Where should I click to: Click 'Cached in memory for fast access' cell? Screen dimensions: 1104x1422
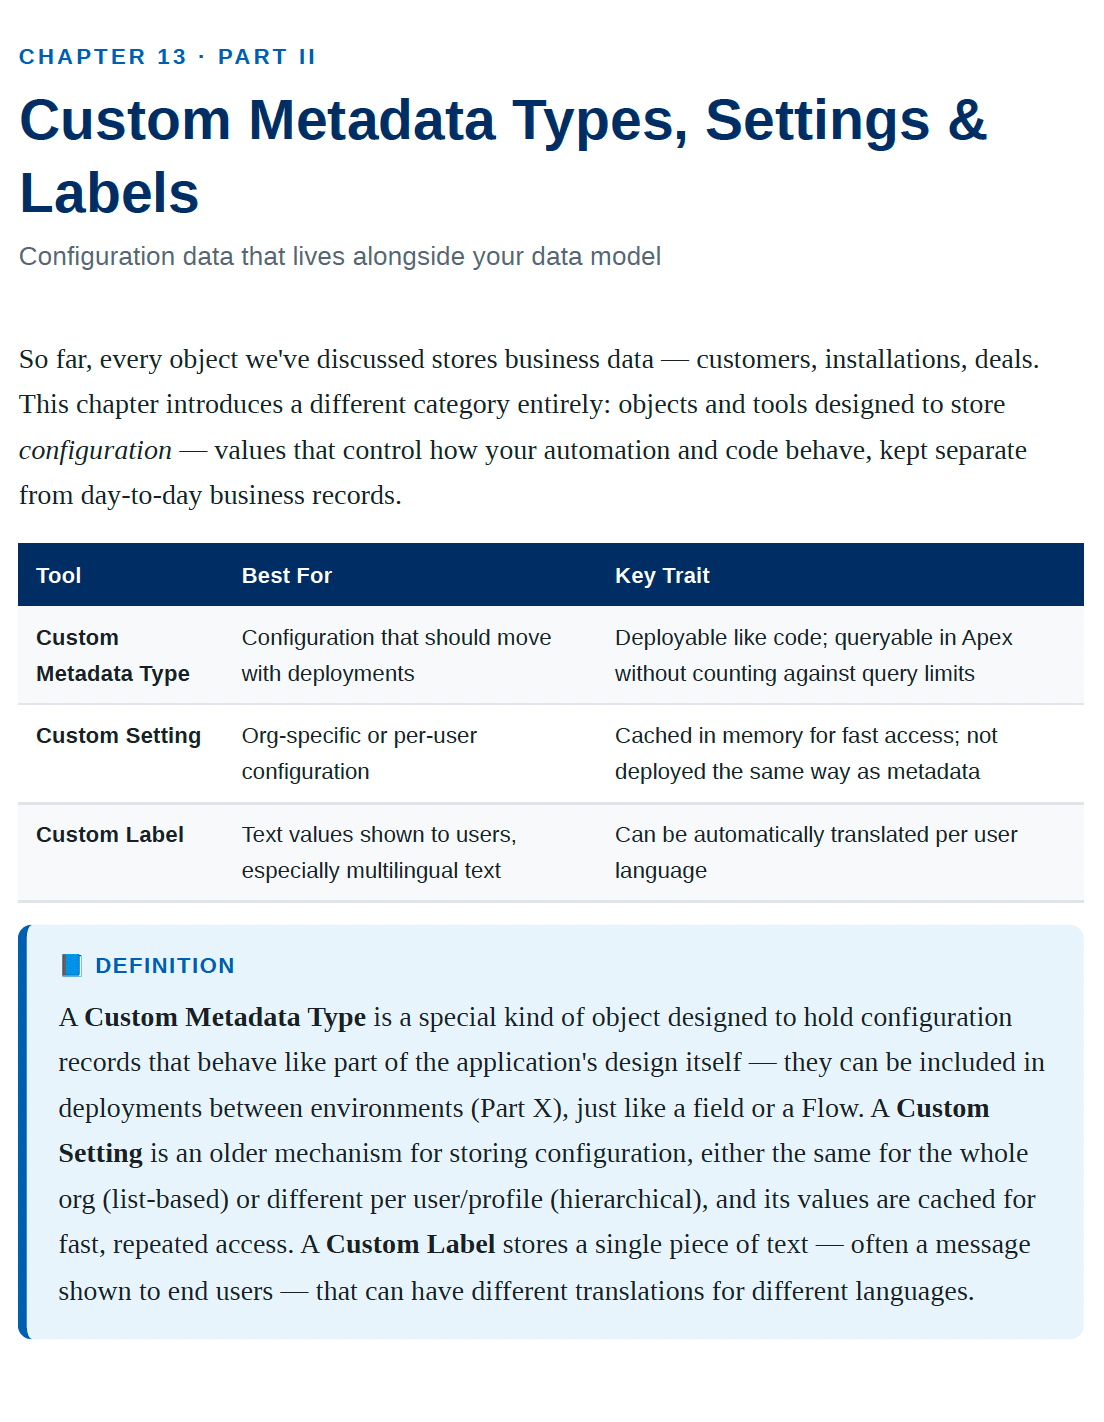(x=806, y=753)
